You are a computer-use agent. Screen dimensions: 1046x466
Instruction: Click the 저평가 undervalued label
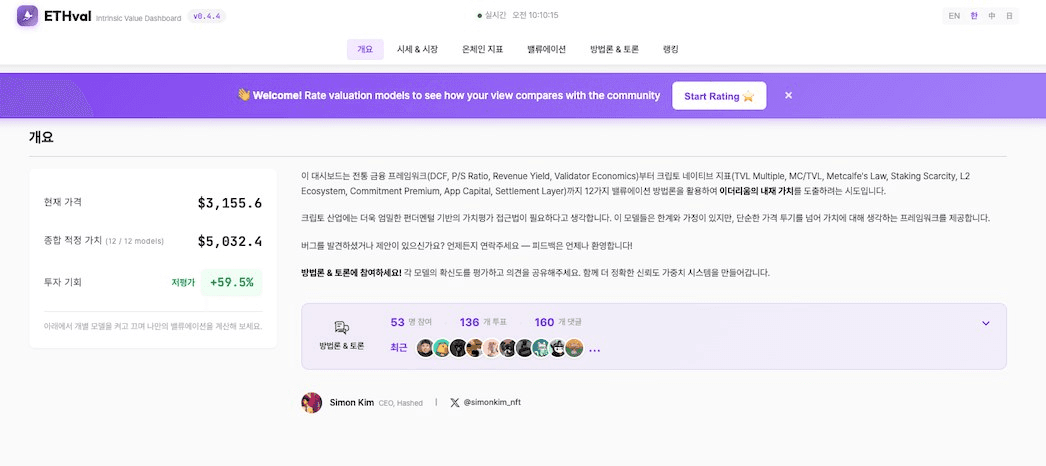tap(183, 283)
